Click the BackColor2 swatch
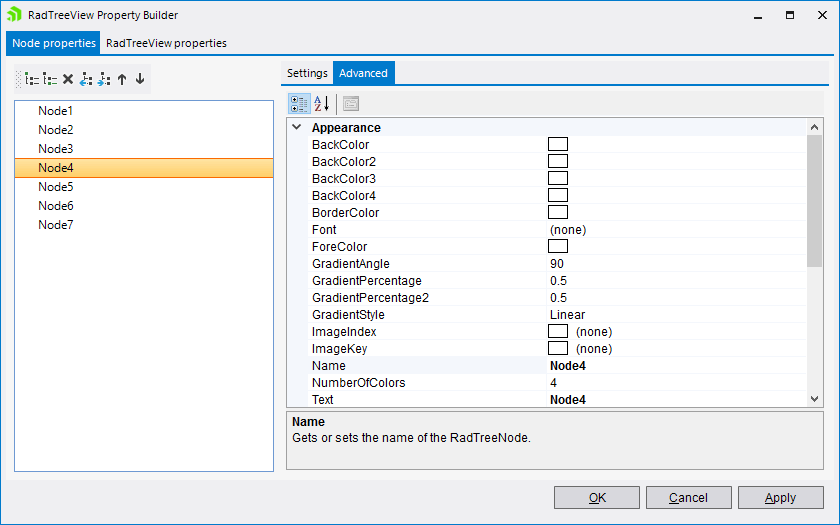This screenshot has height=525, width=840. pyautogui.click(x=558, y=161)
